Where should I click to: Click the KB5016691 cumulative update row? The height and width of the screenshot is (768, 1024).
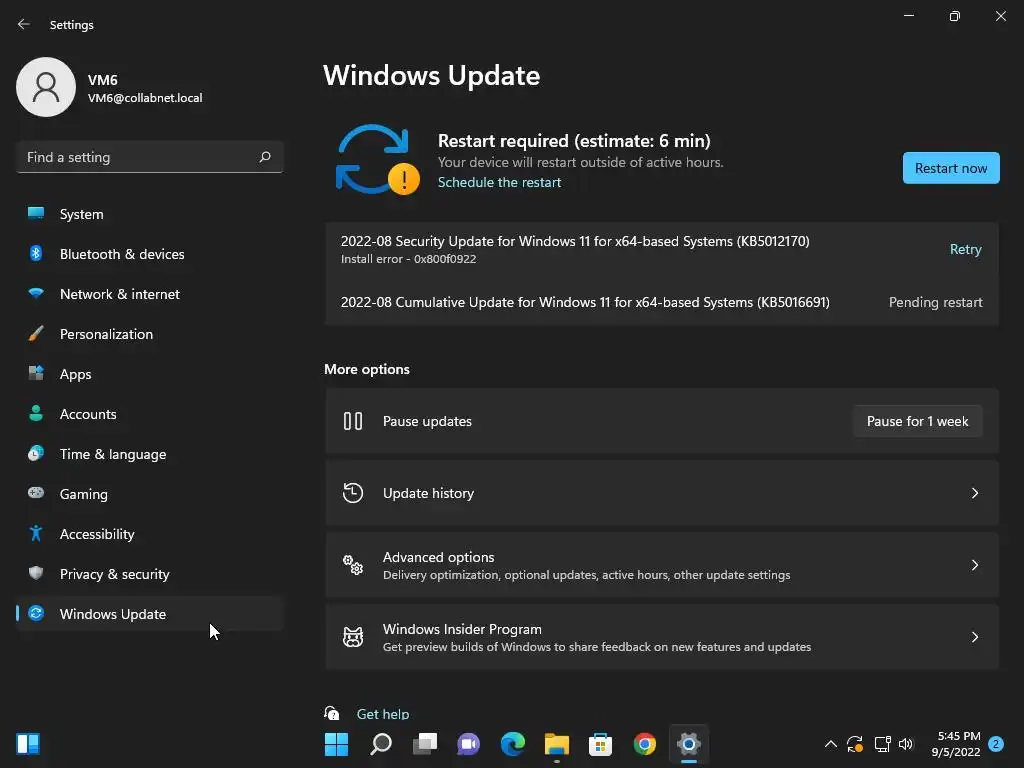coord(662,302)
